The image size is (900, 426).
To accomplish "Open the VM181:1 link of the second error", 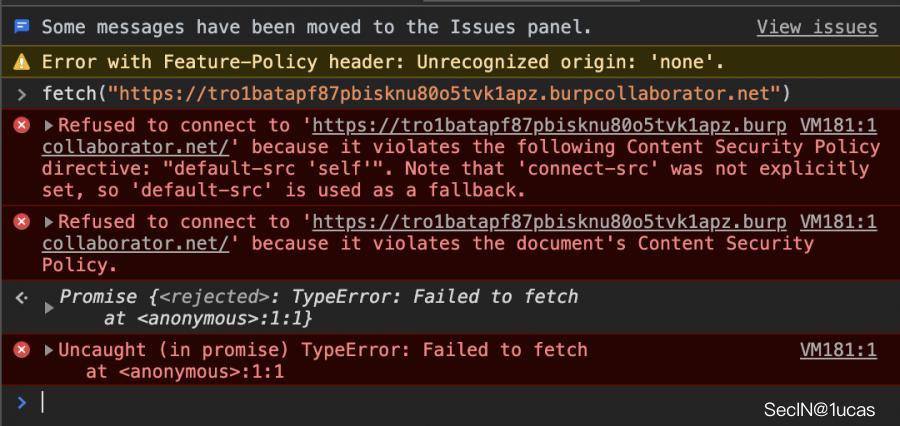I will pyautogui.click(x=838, y=221).
